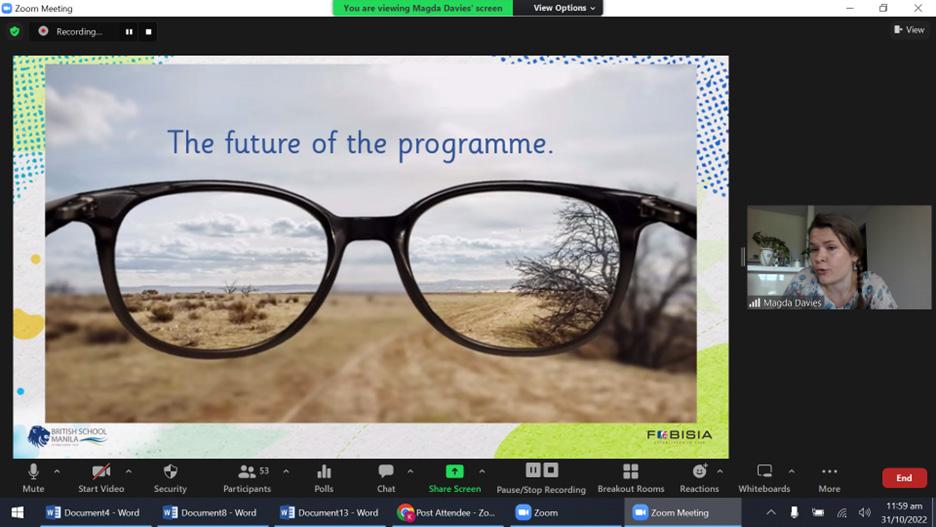Select Magda Davies video thumbnail

pos(839,257)
